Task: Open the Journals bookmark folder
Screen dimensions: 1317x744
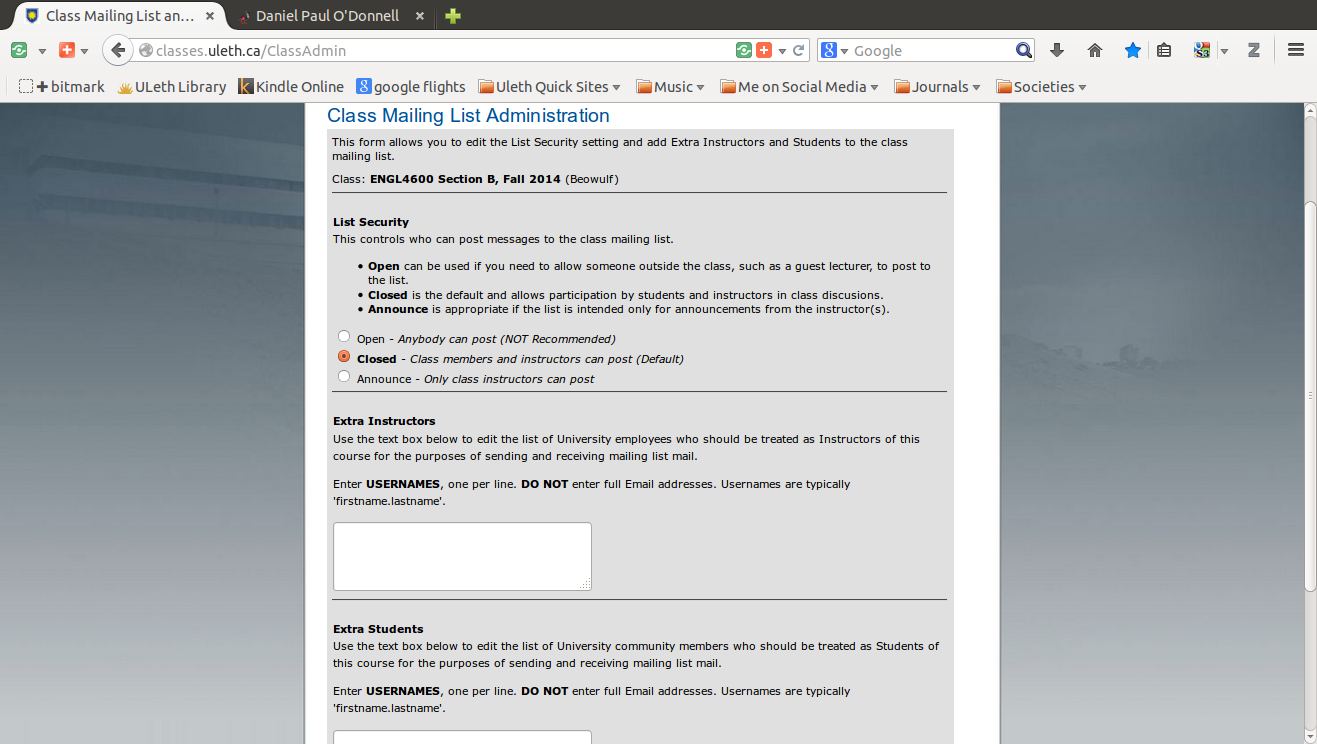Action: pos(937,87)
